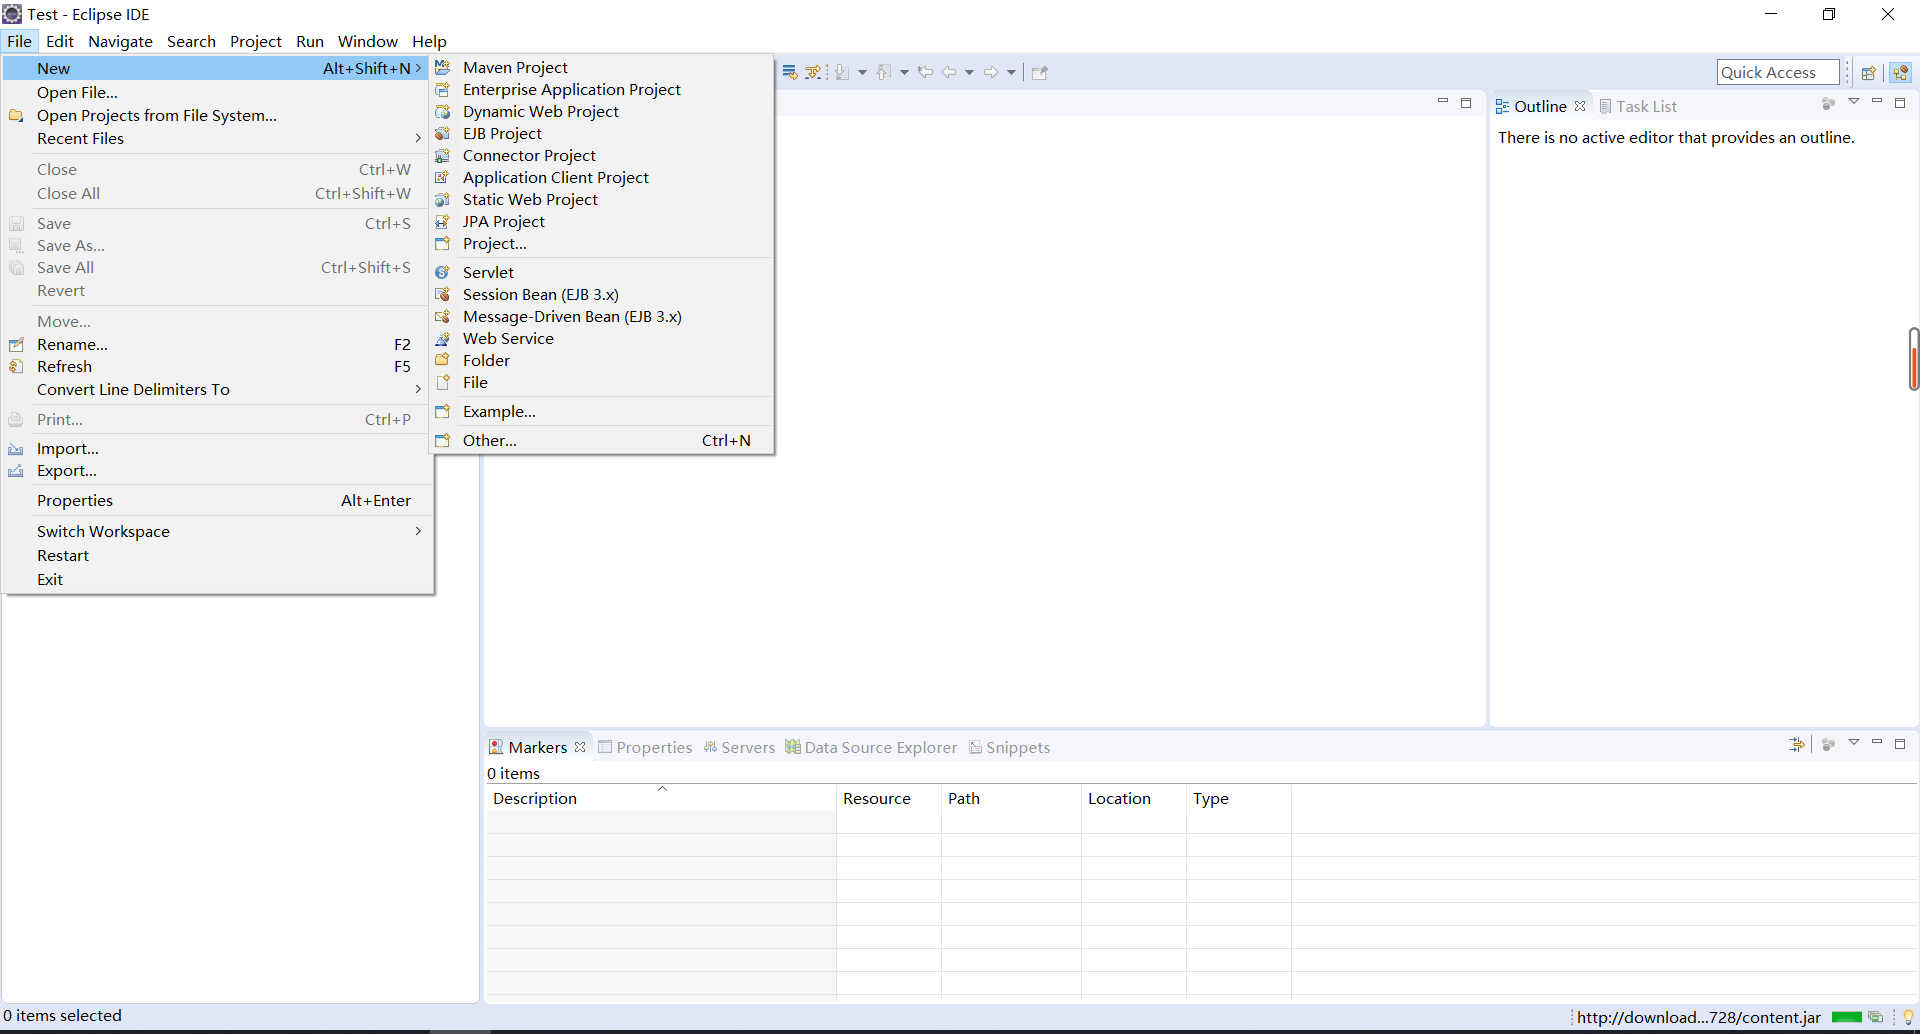Open the Import... wizard
Image resolution: width=1920 pixels, height=1034 pixels.
point(217,448)
